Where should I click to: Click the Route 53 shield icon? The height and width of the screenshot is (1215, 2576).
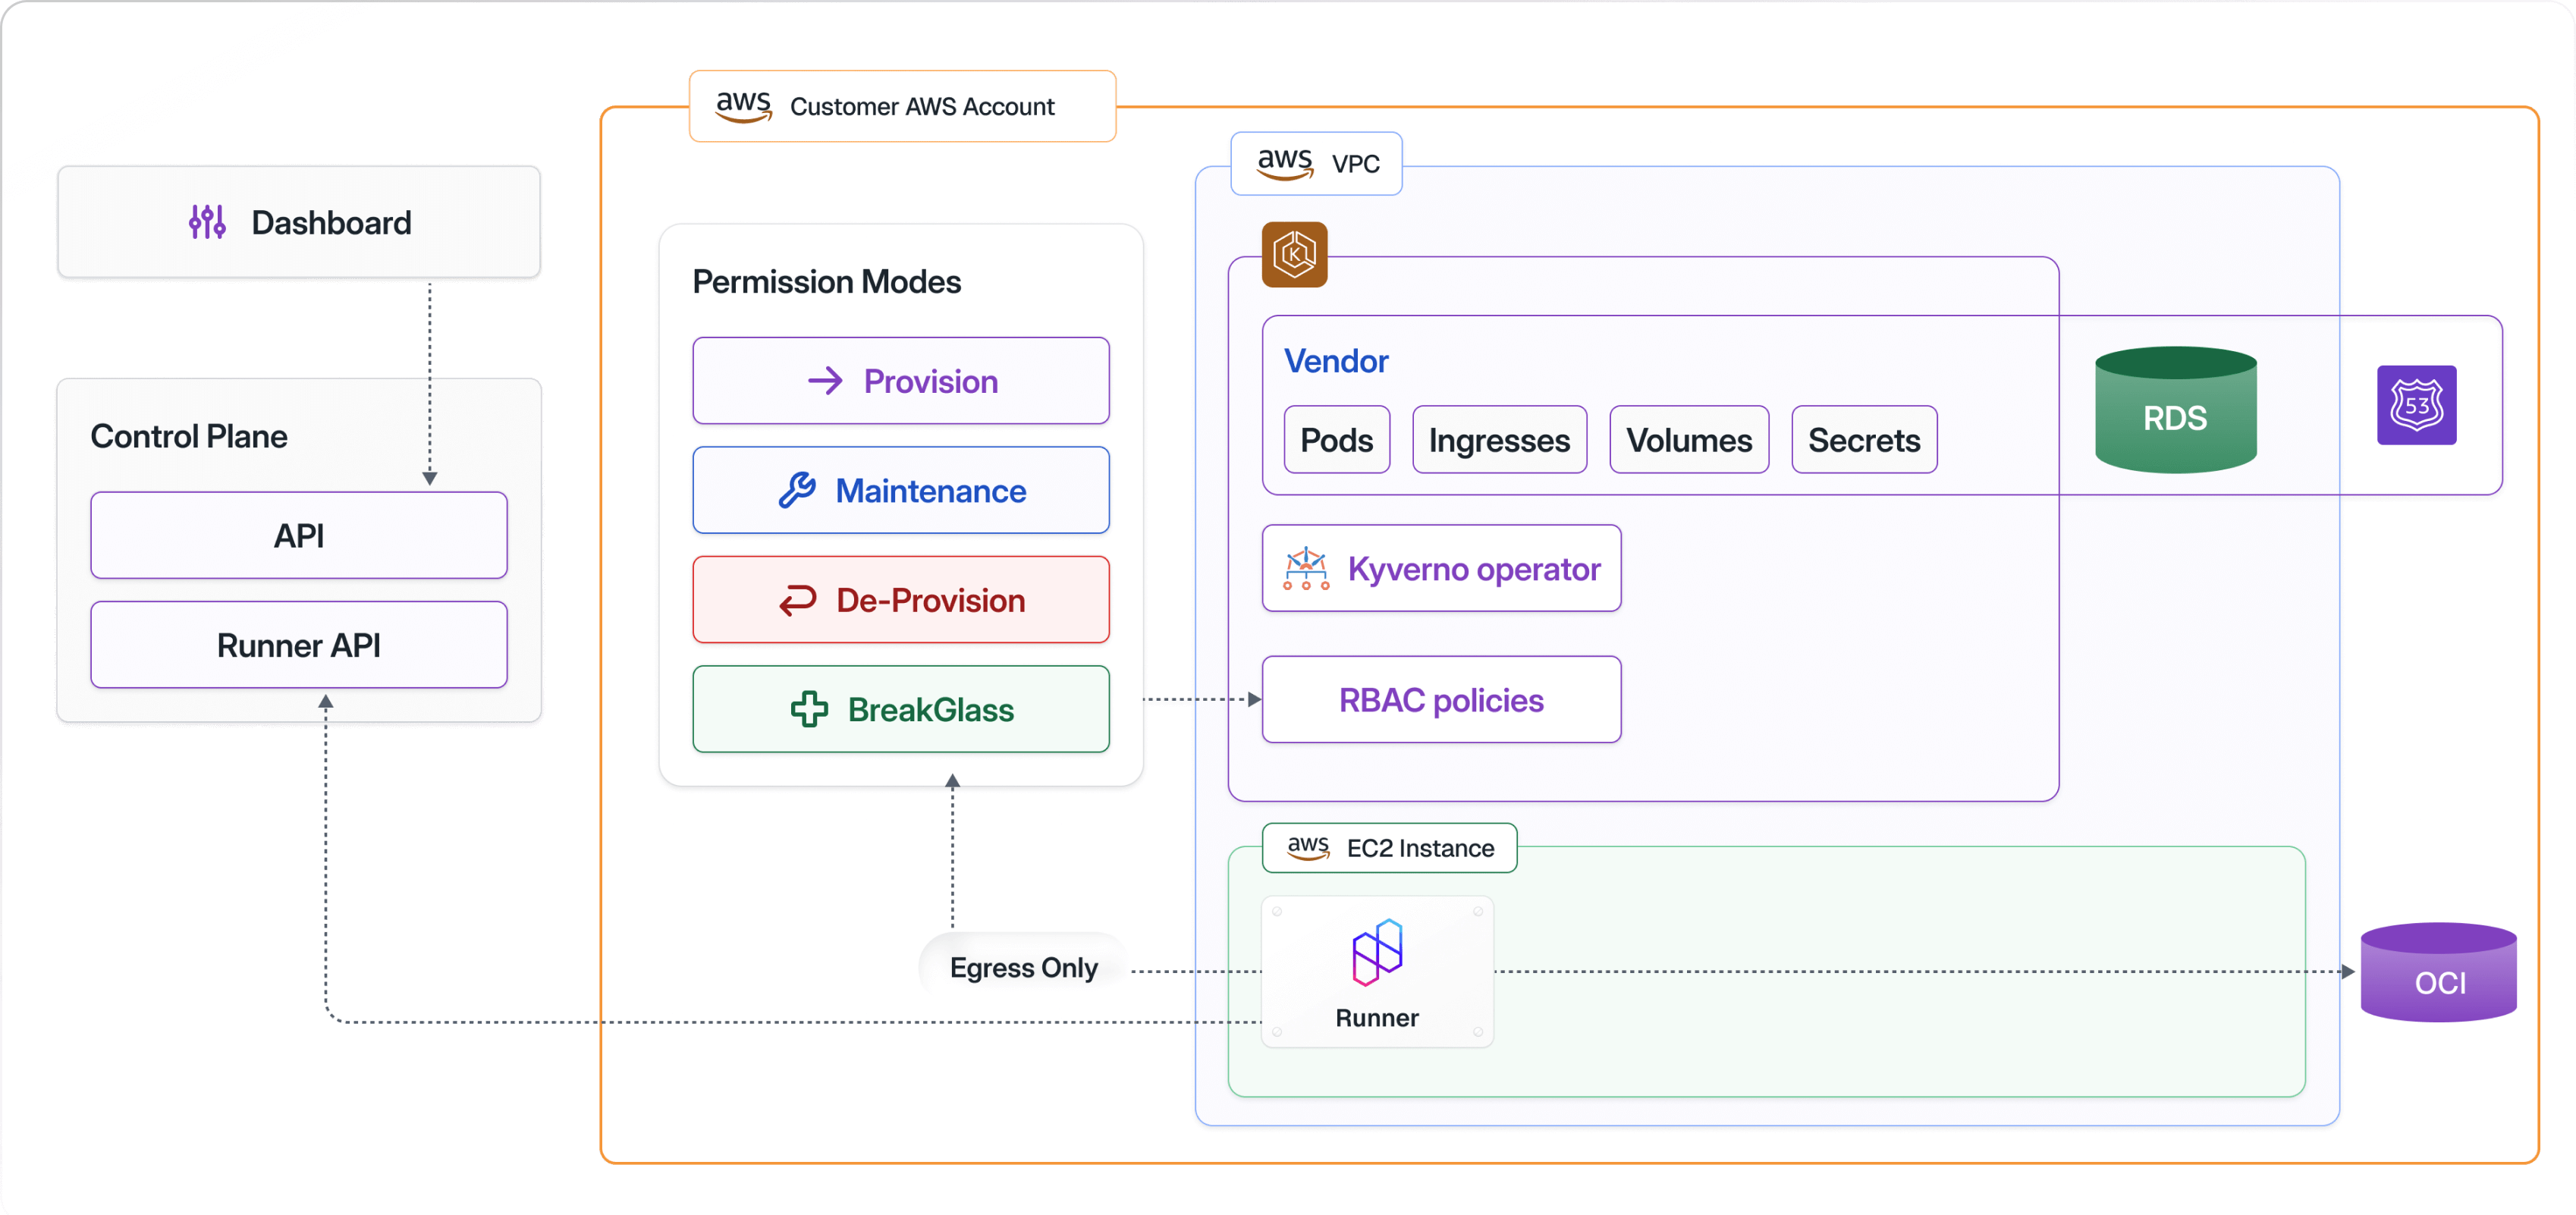(2416, 405)
